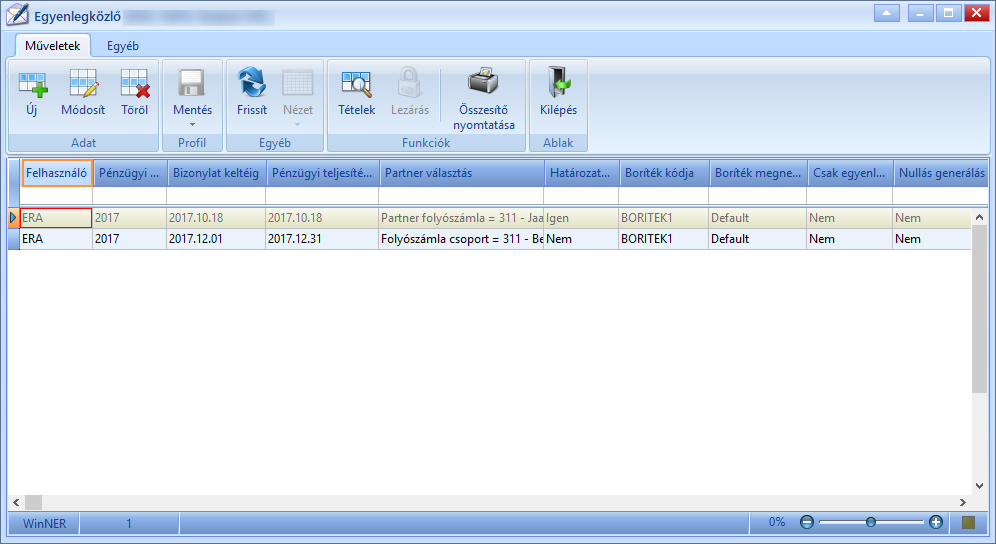This screenshot has width=996, height=544.
Task: Click the Boríték kódja column header
Action: pos(664,173)
